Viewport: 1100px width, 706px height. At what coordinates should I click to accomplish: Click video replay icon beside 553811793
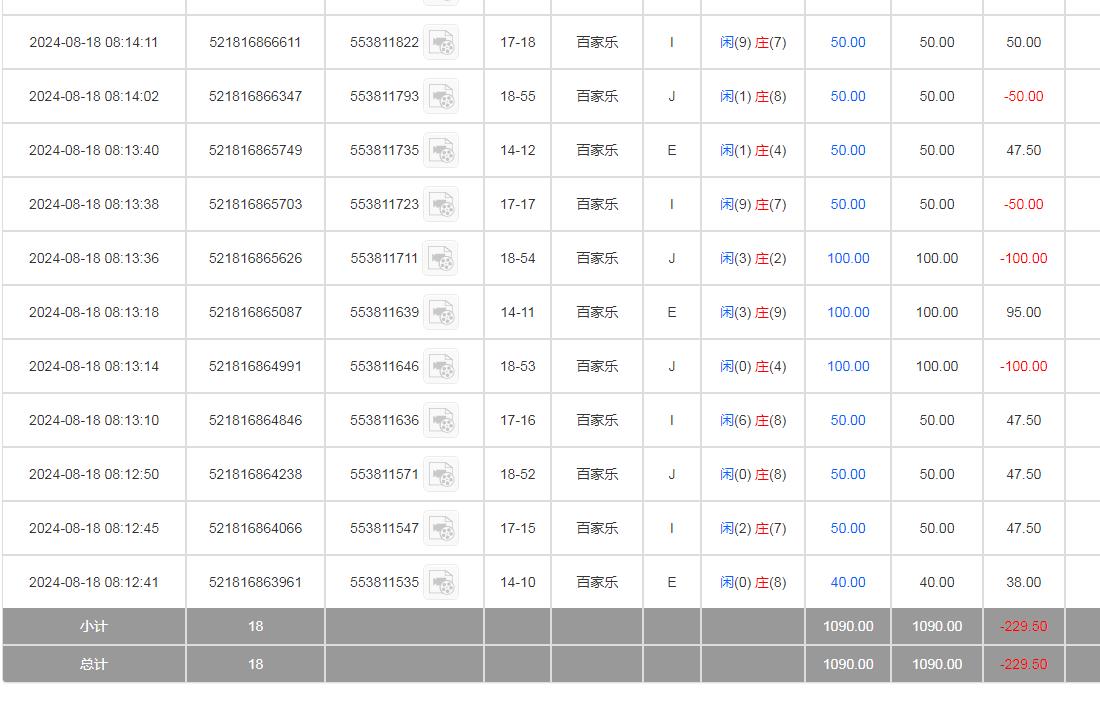(x=441, y=97)
